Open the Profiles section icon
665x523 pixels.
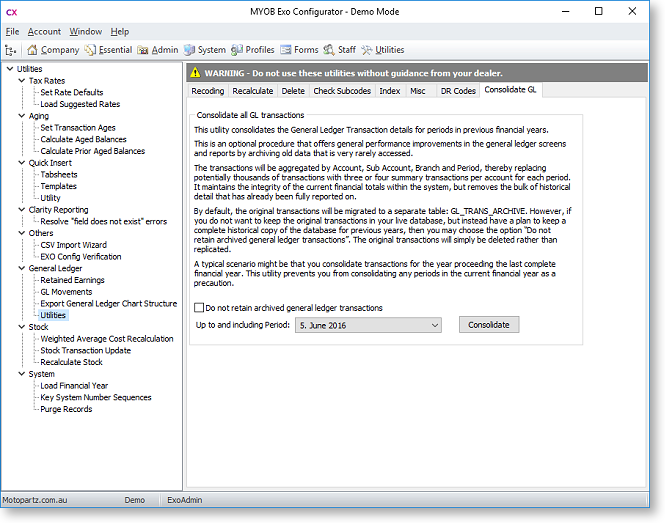coord(237,50)
